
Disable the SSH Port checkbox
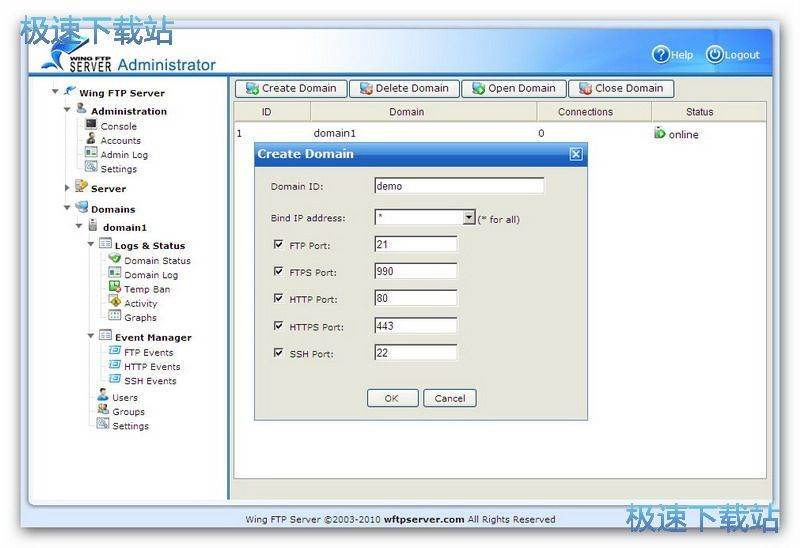tap(278, 353)
